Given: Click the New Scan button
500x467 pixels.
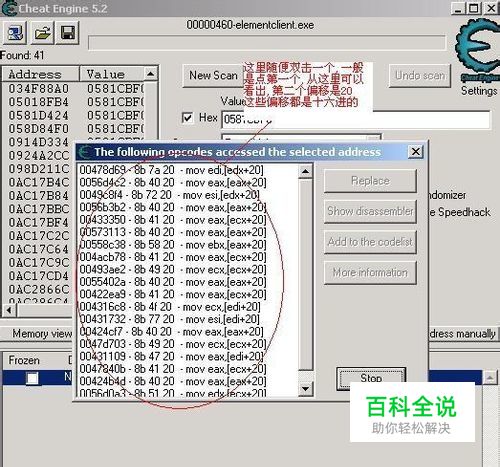Looking at the screenshot, I should [x=213, y=76].
